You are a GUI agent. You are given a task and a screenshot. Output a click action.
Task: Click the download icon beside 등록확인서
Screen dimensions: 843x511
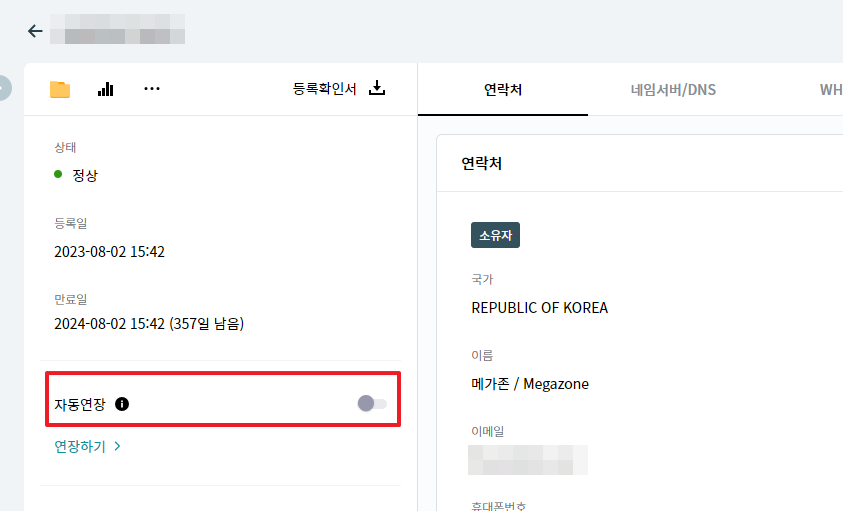coord(377,88)
